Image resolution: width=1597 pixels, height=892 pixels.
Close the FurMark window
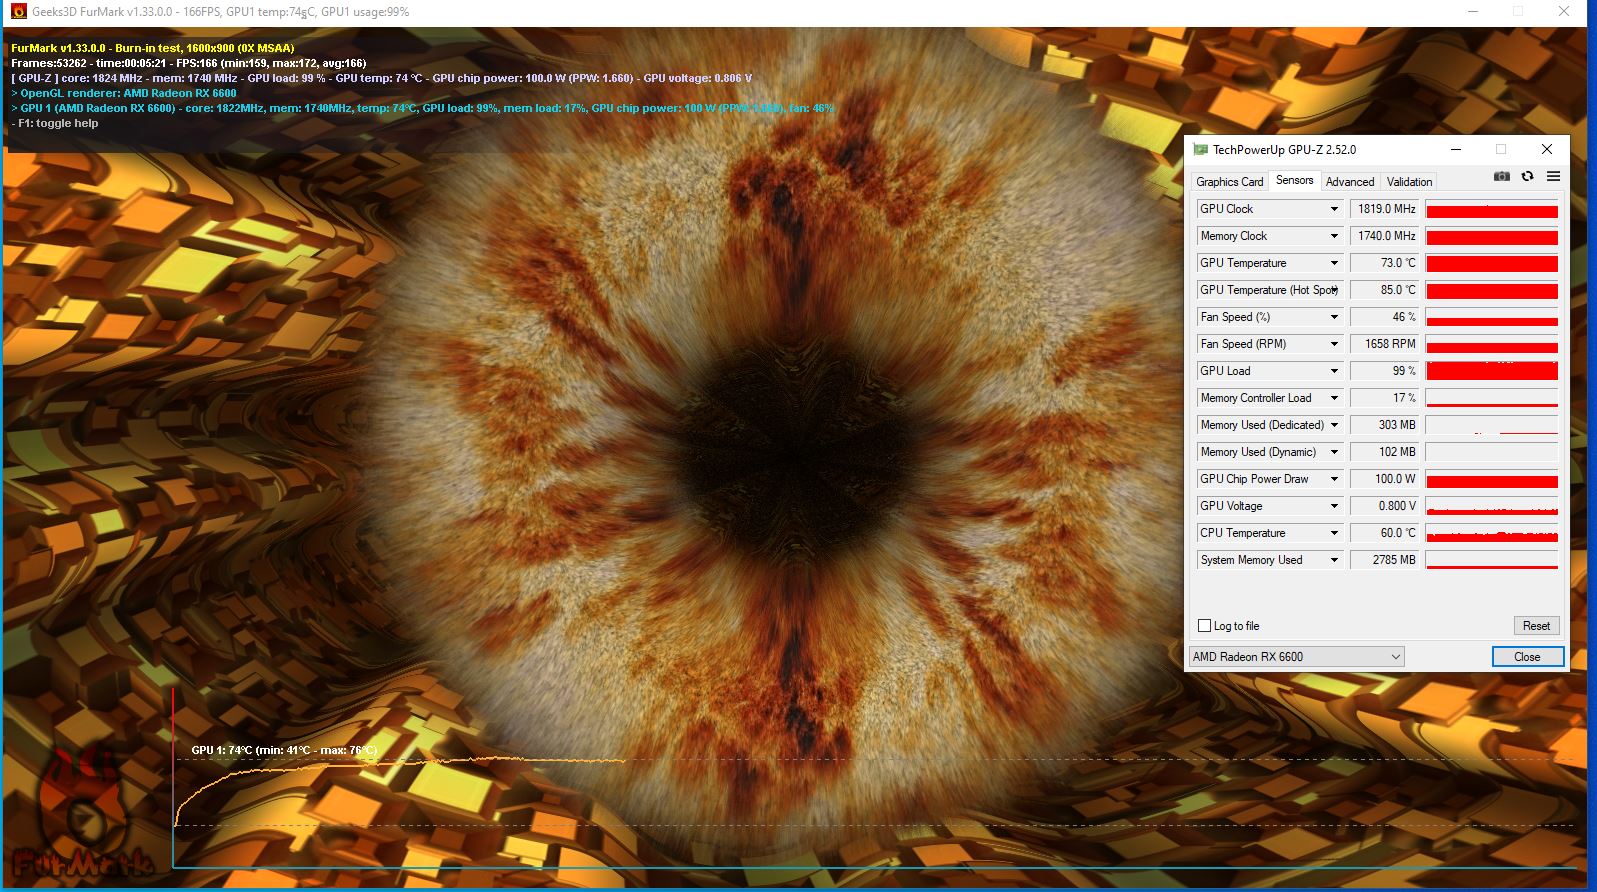click(x=1563, y=12)
